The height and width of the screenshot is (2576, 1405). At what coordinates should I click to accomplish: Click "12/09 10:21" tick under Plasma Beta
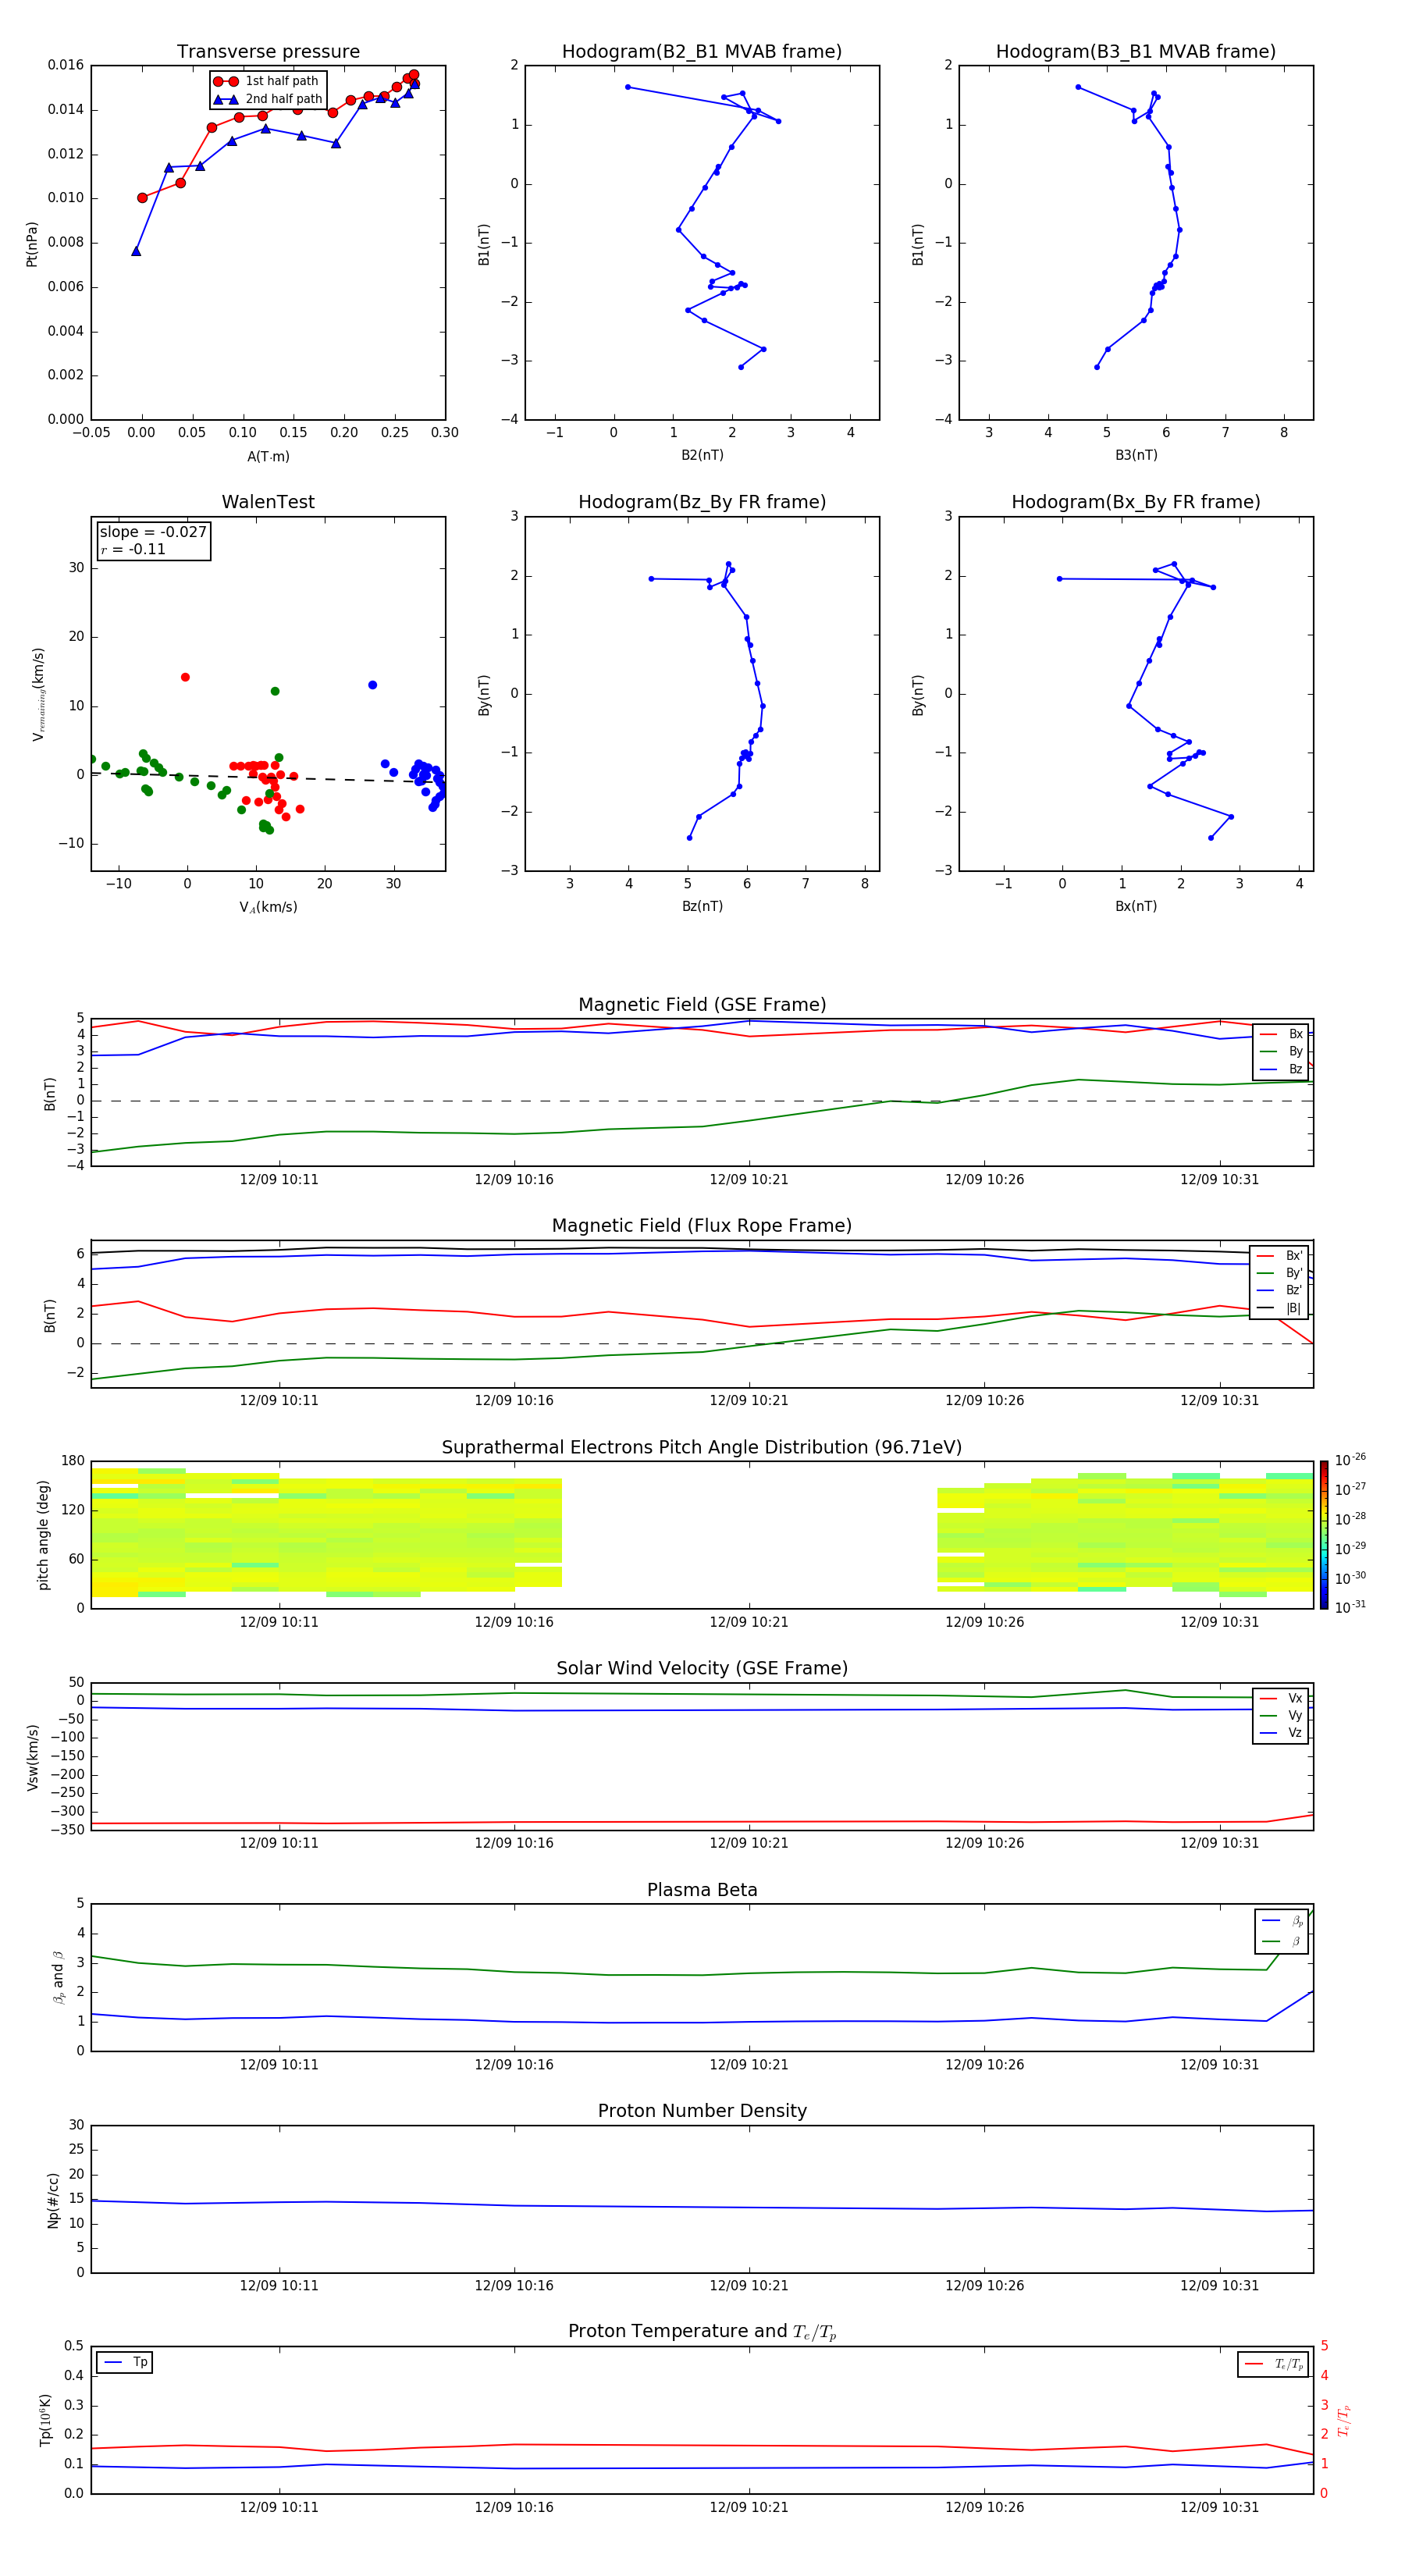(749, 2065)
